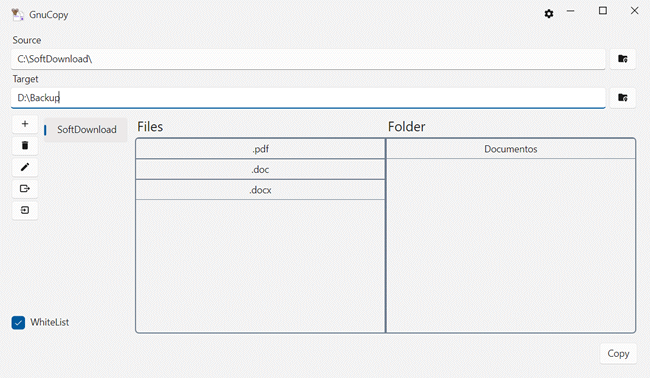The image size is (650, 378).
Task: Import profile using the import arrow icon
Action: tap(25, 210)
